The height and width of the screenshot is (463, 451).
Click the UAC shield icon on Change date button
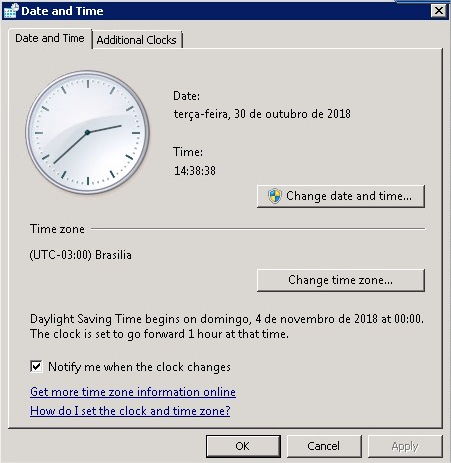(275, 196)
